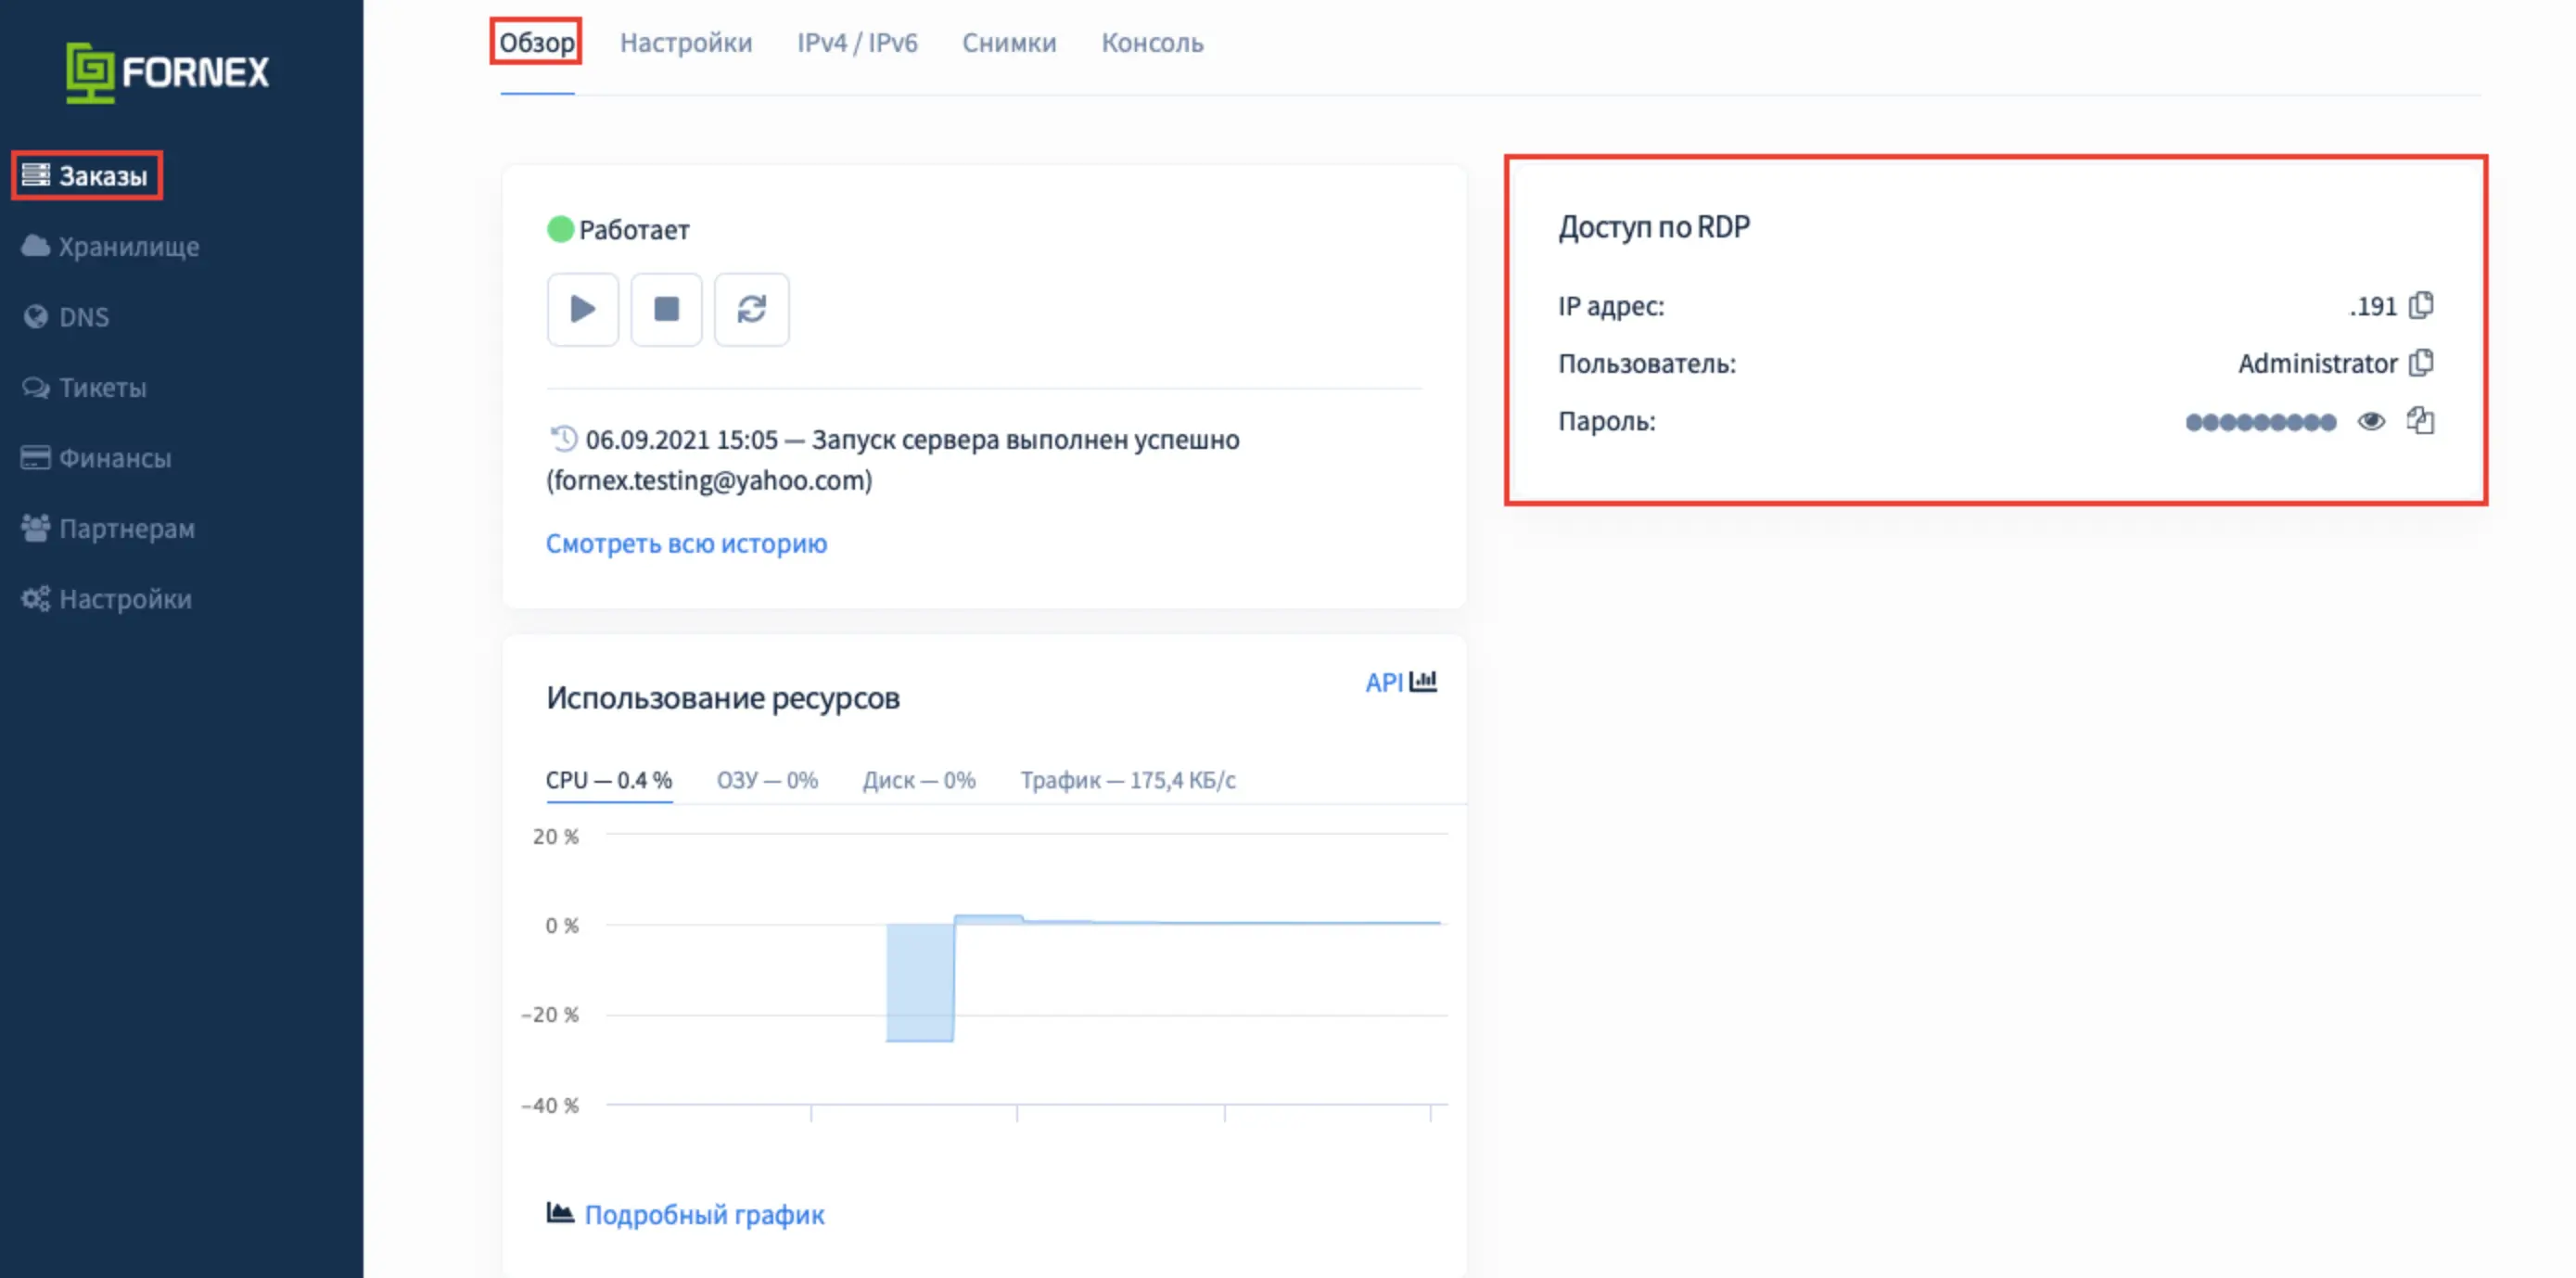Click the FORNEX logo
This screenshot has width=2576, height=1278.
point(168,72)
